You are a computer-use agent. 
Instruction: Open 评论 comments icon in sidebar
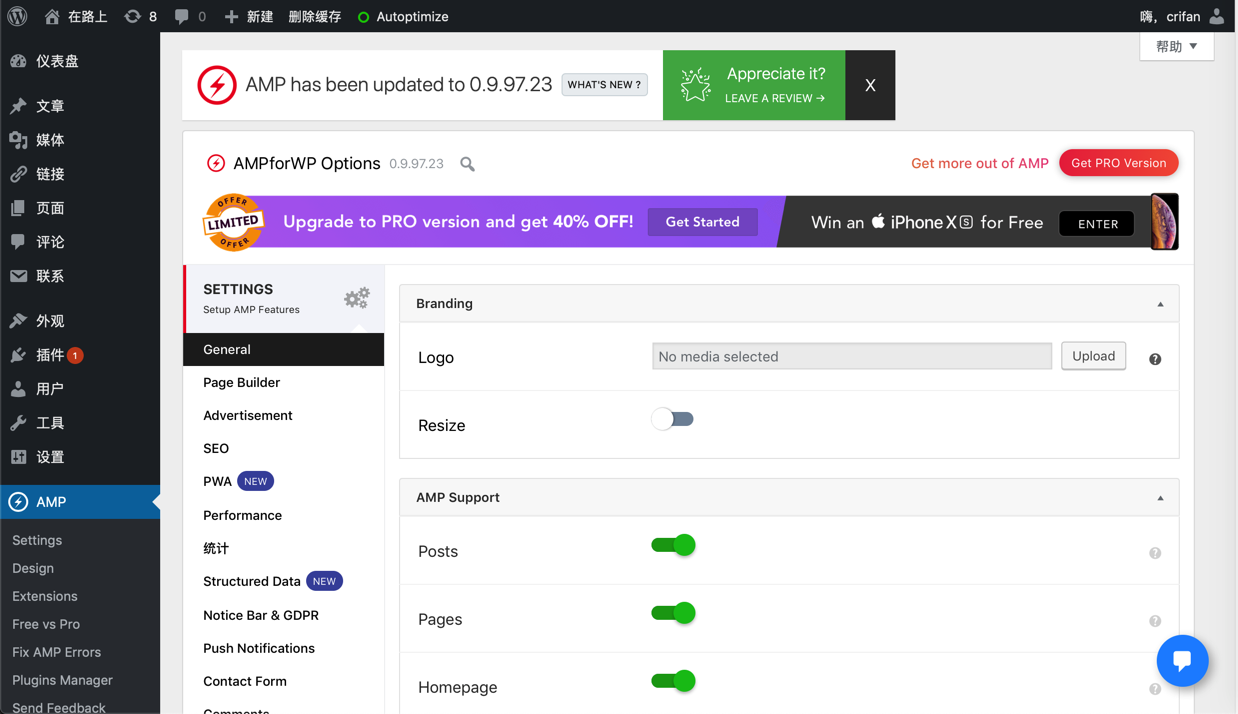pyautogui.click(x=18, y=242)
